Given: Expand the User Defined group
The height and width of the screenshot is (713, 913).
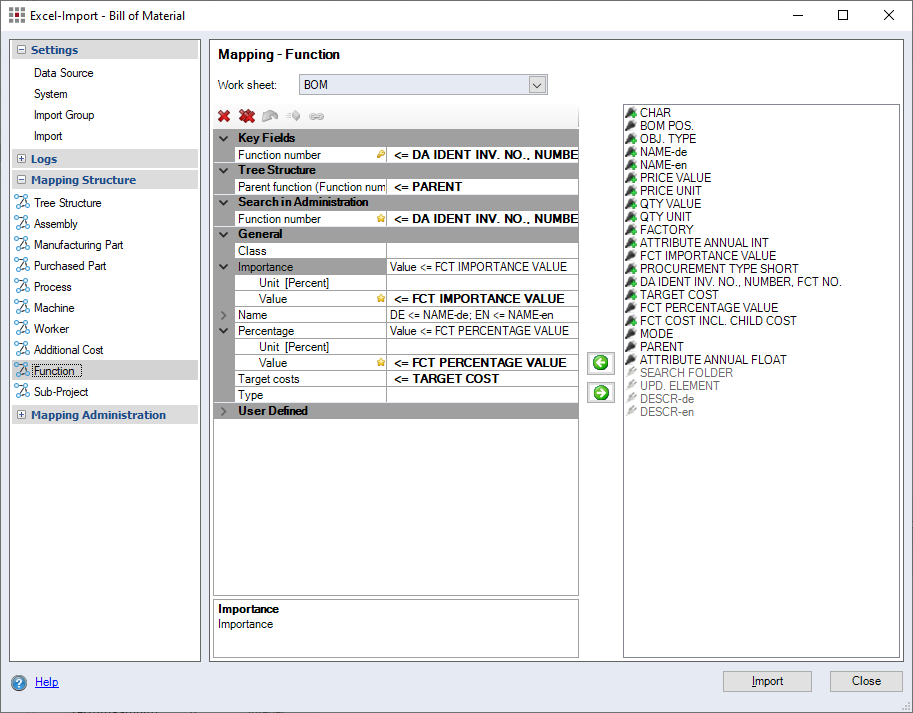Looking at the screenshot, I should (223, 411).
